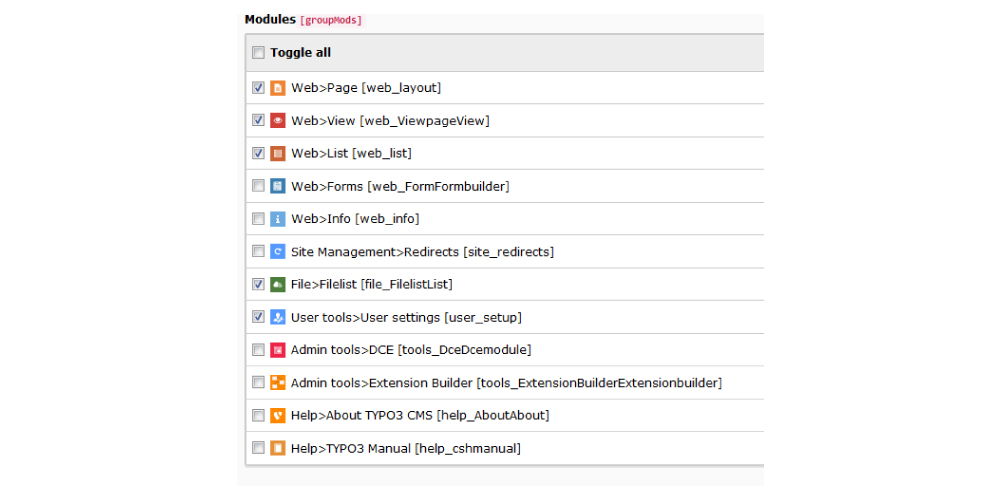Click 'Help>About TYPO3 CMS [help_AboutAbout]' label
The width and height of the screenshot is (1001, 500).
(420, 416)
